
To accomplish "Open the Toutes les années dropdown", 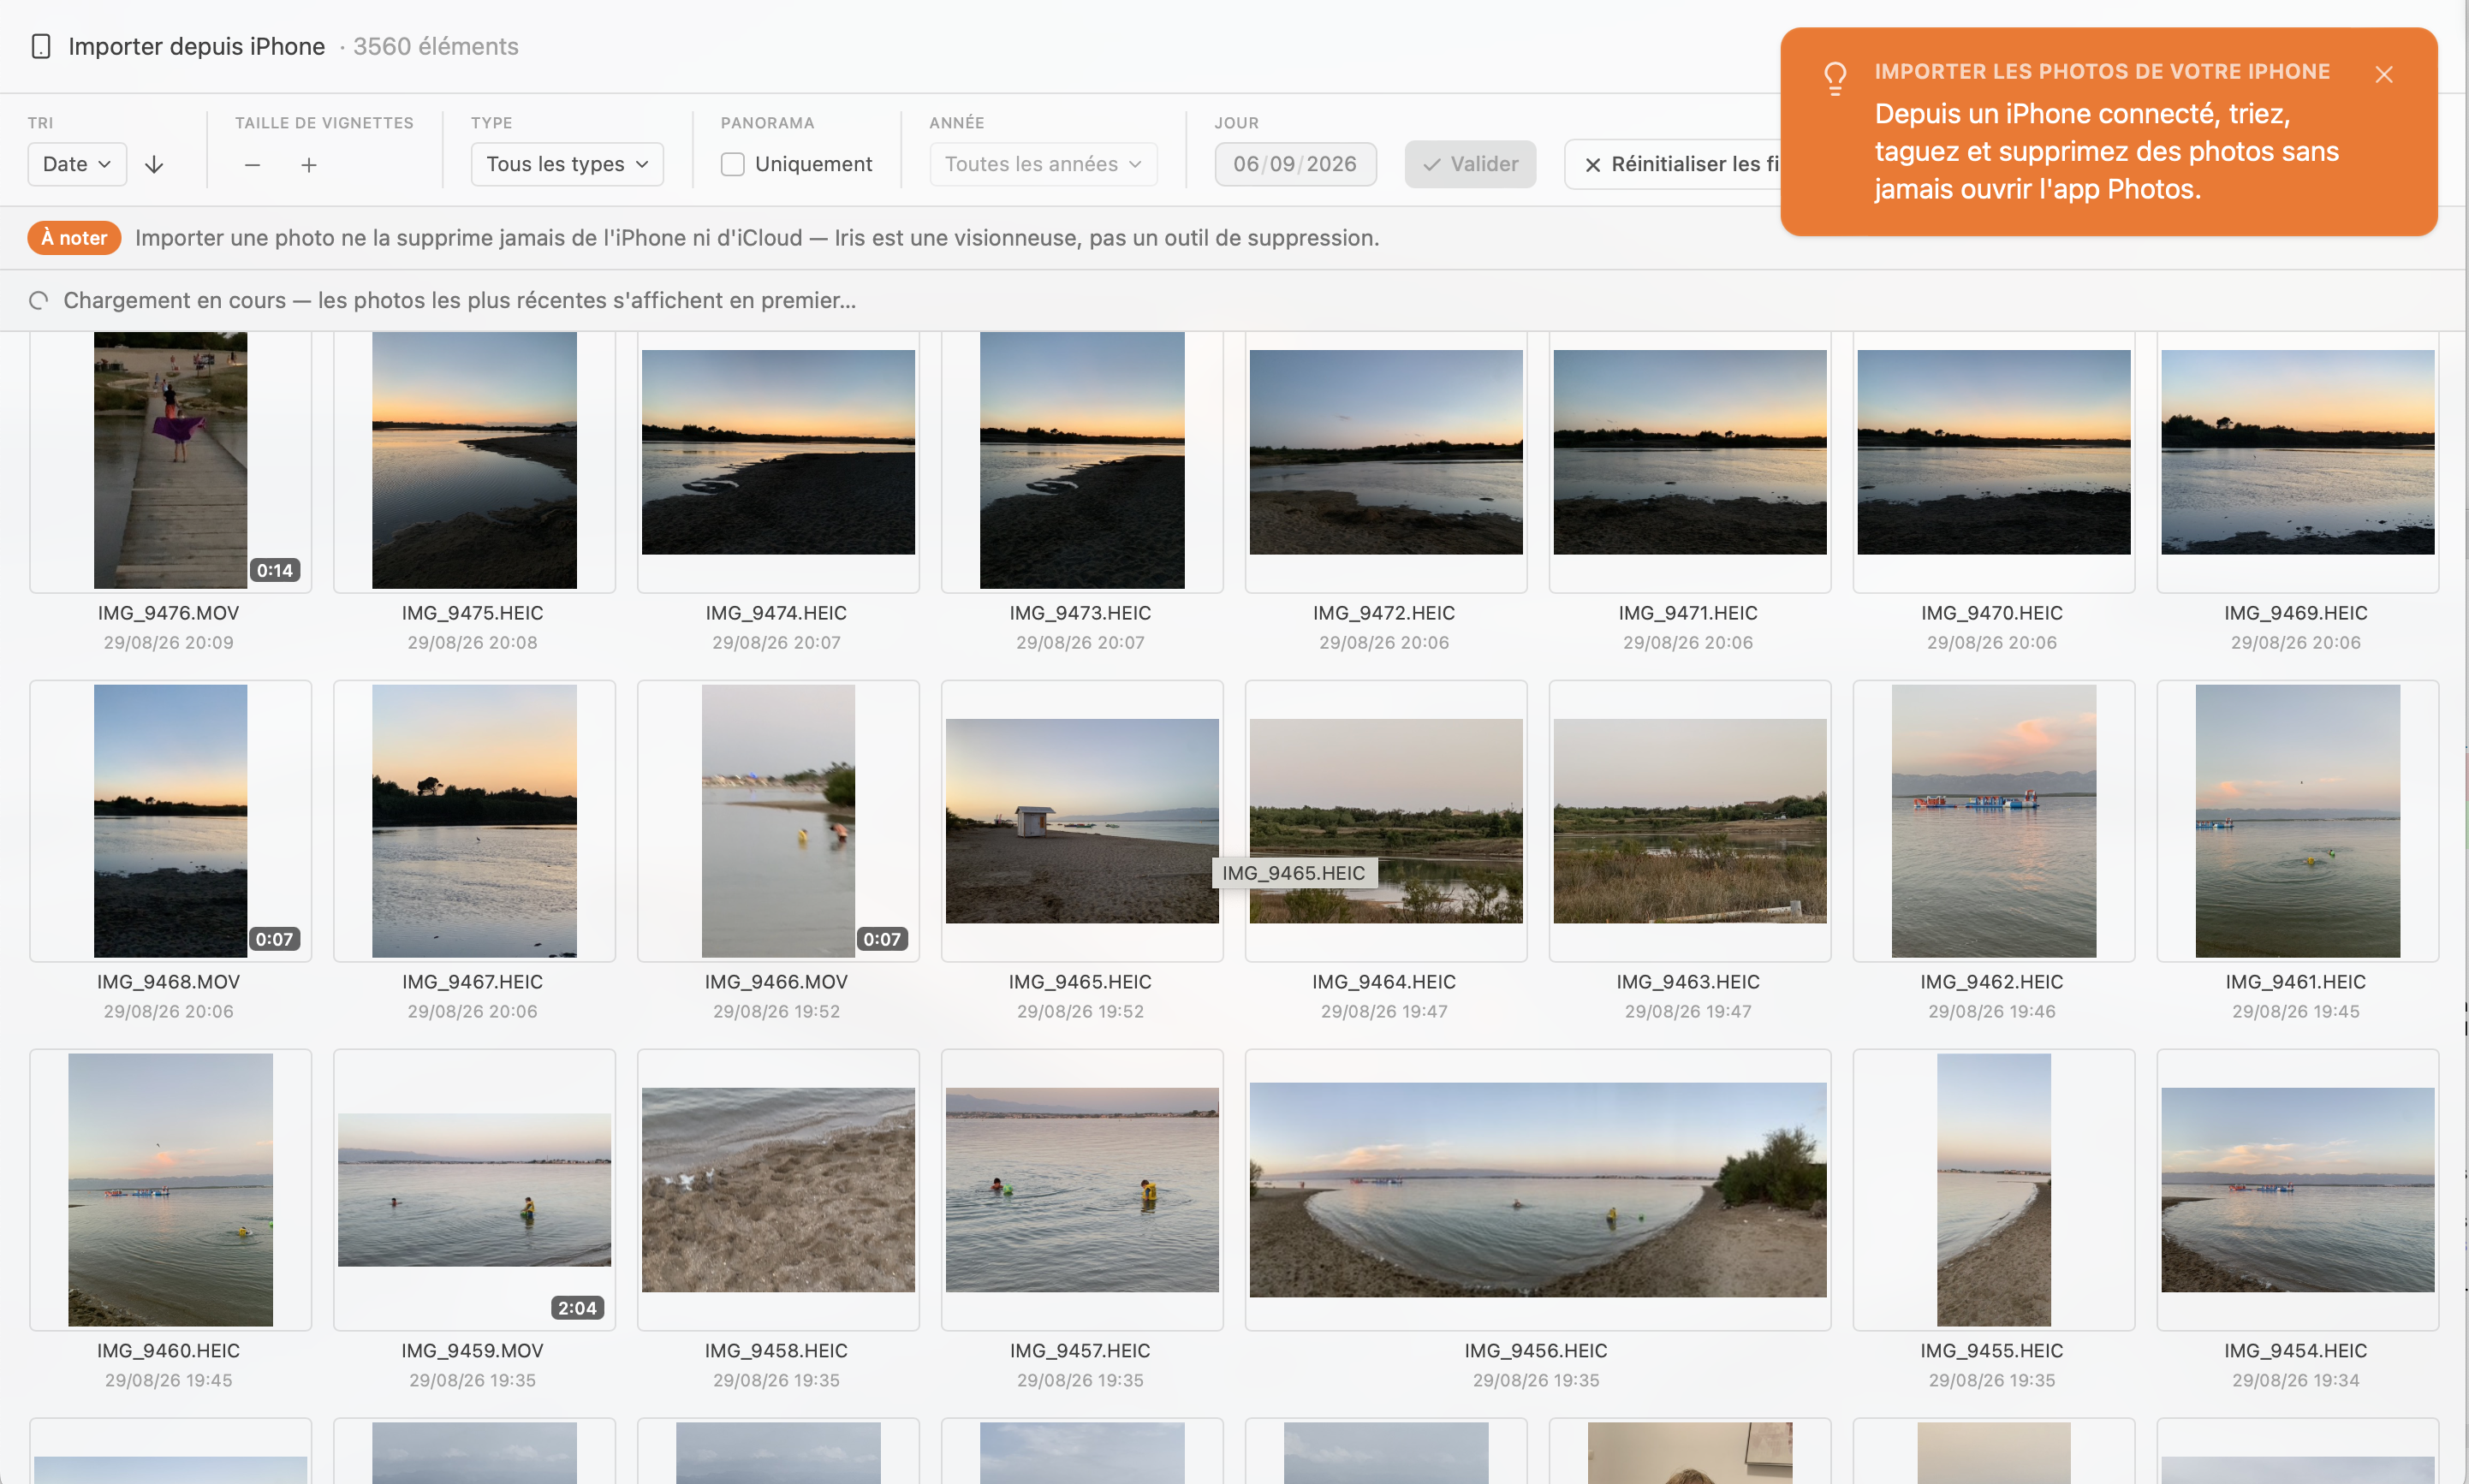I will (1043, 164).
